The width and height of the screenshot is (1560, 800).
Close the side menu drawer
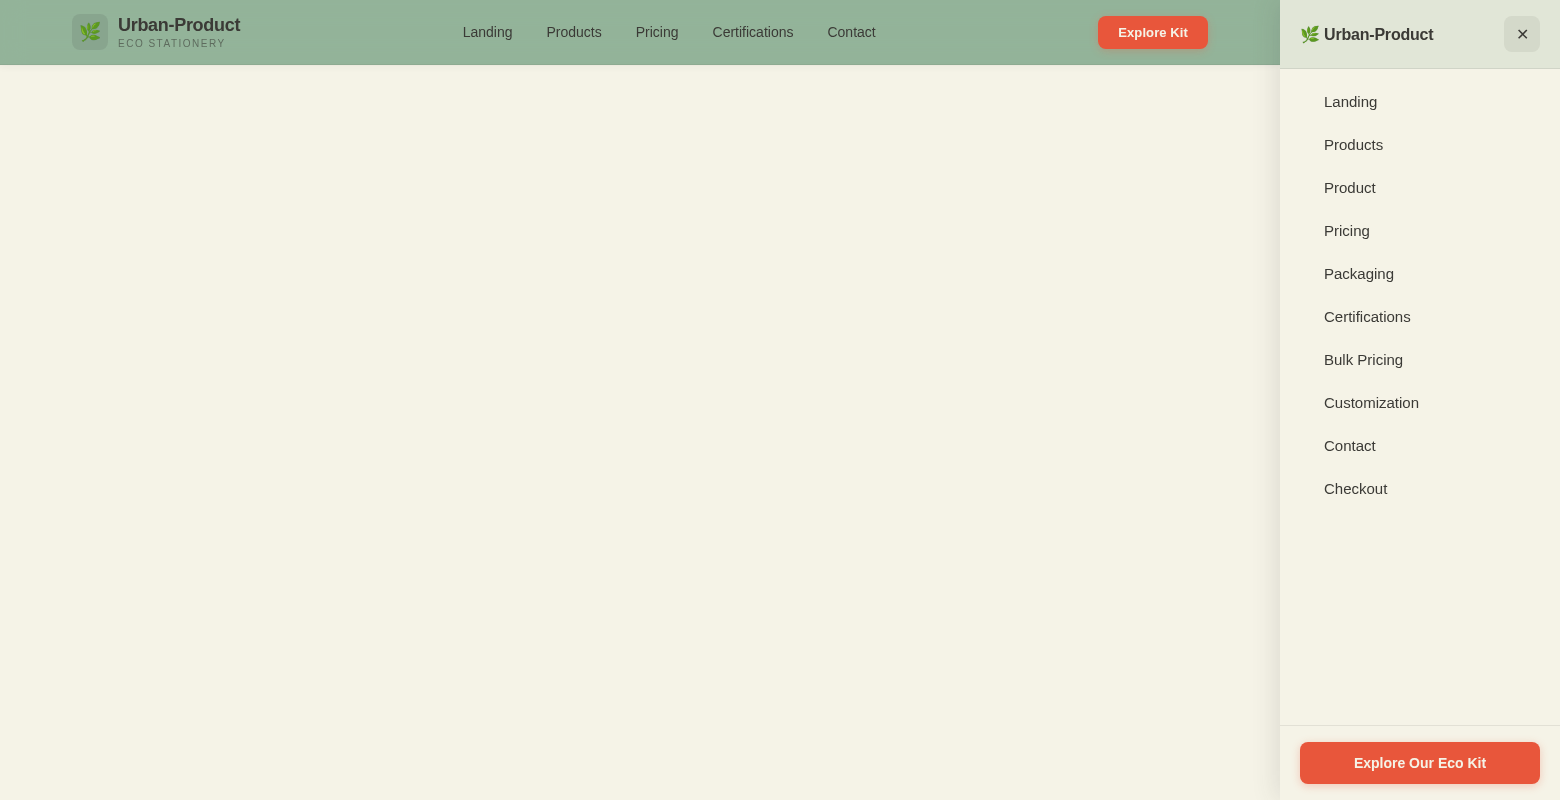click(1522, 34)
